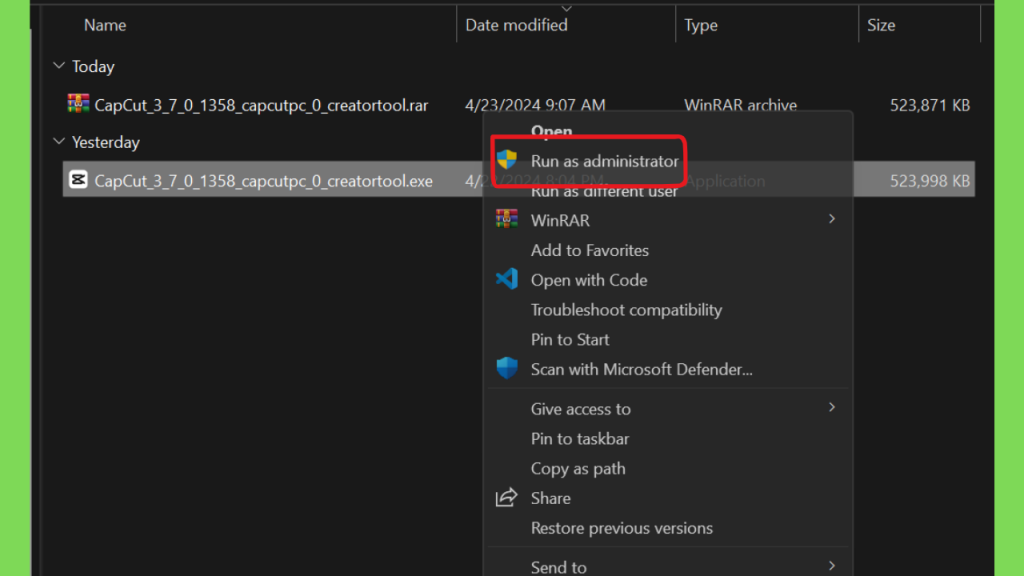
Task: Click the 4/23/2024 9:07 AM date cell
Action: 535,105
